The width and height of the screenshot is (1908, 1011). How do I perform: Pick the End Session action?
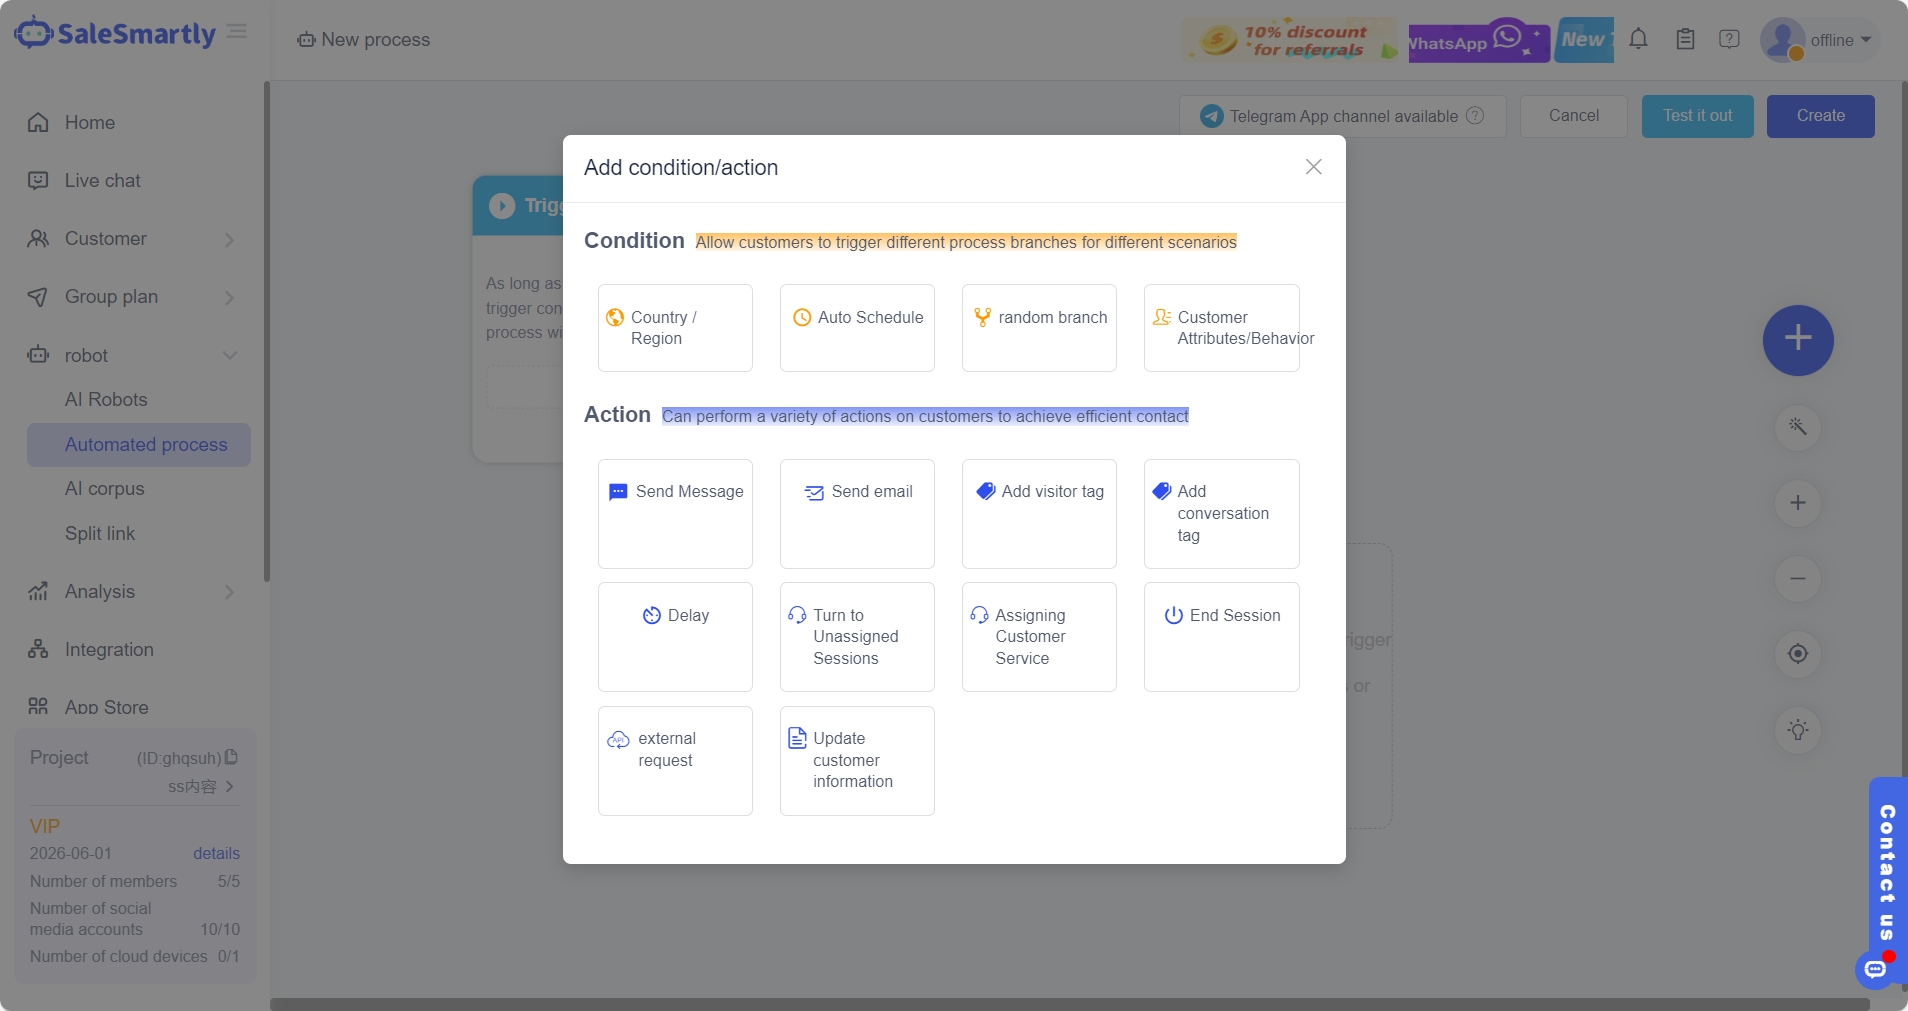1221,636
